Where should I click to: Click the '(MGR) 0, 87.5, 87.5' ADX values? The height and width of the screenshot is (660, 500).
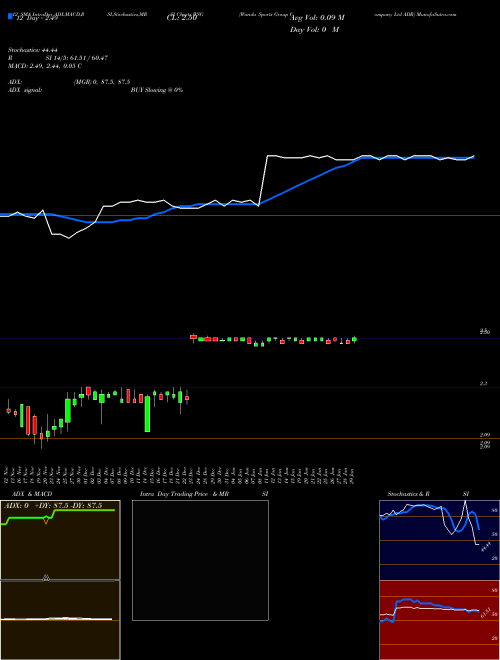[102, 82]
